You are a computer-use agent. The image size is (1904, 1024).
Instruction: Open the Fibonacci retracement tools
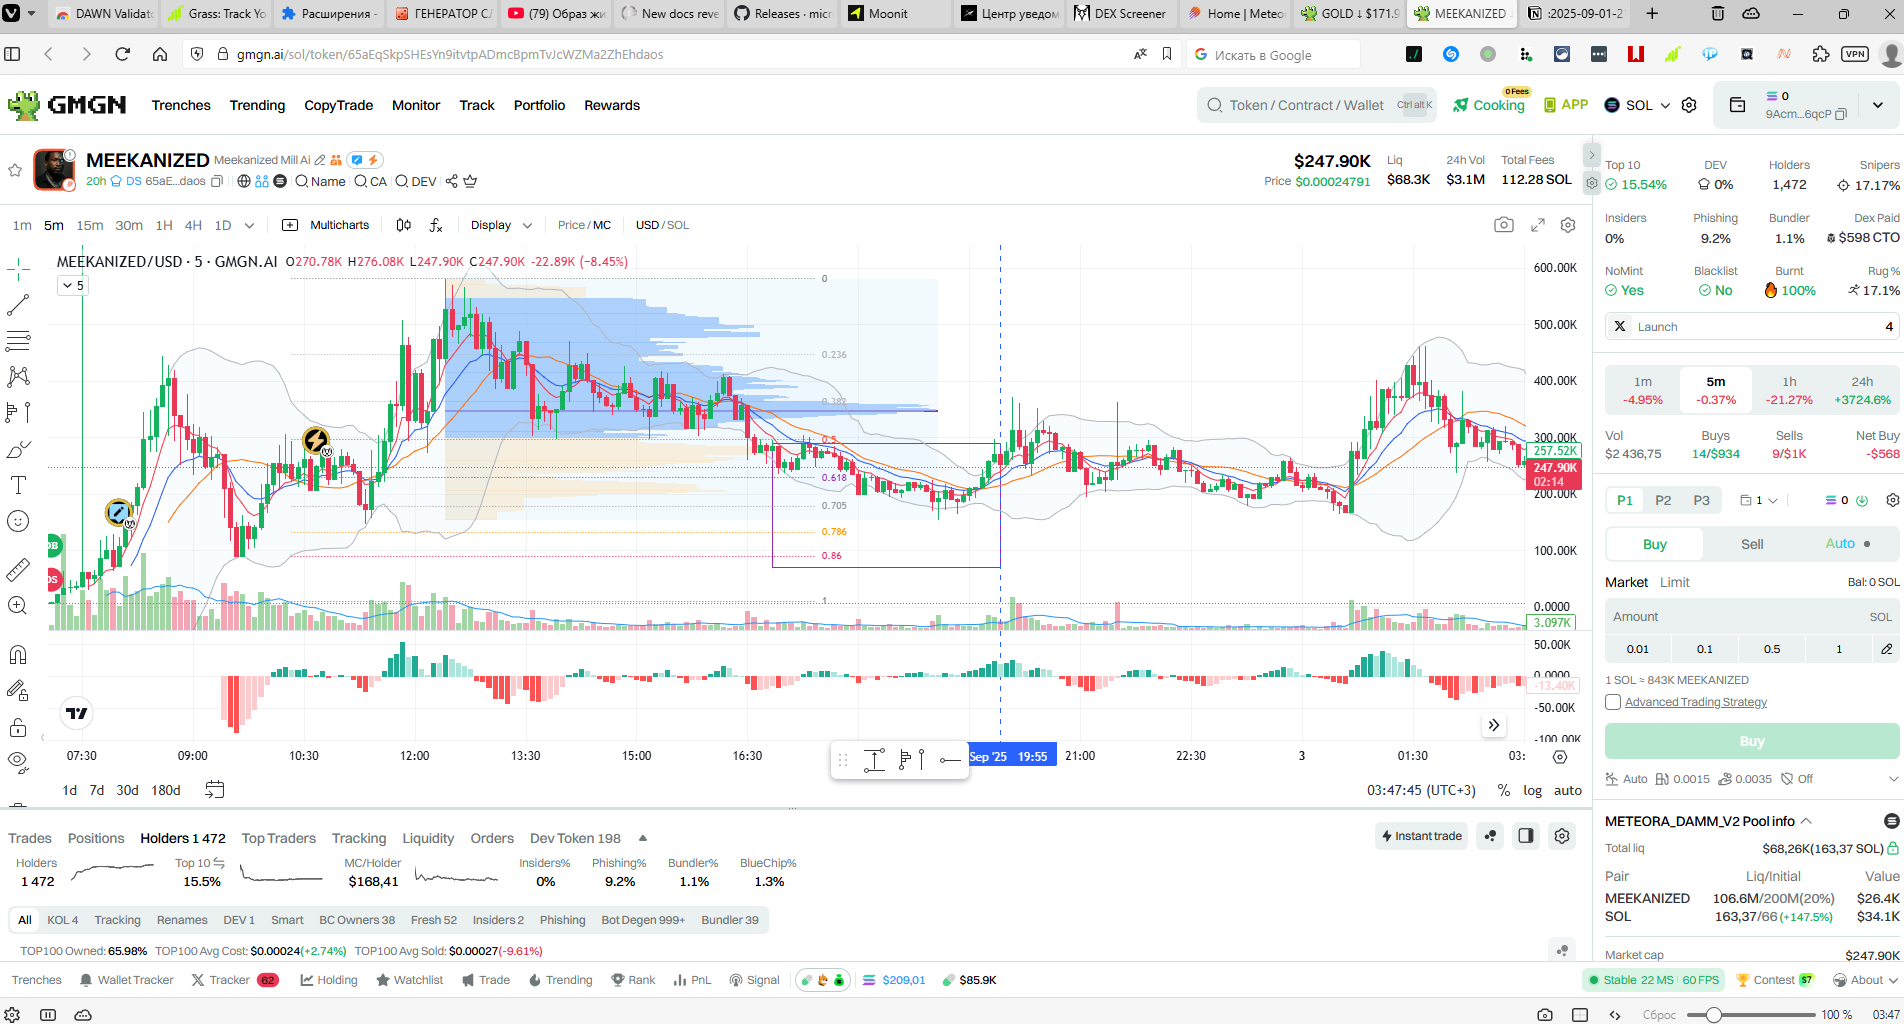tap(18, 341)
